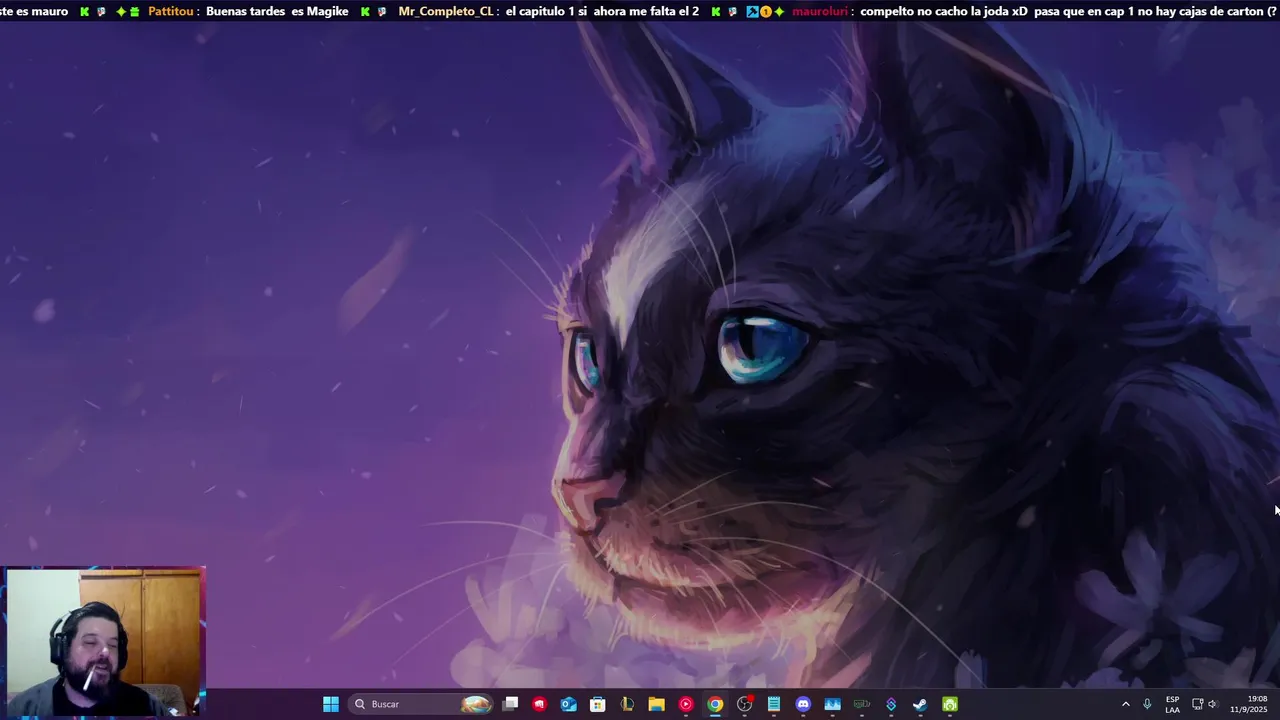Click the microphone tray icon
The height and width of the screenshot is (720, 1280).
coord(1147,704)
